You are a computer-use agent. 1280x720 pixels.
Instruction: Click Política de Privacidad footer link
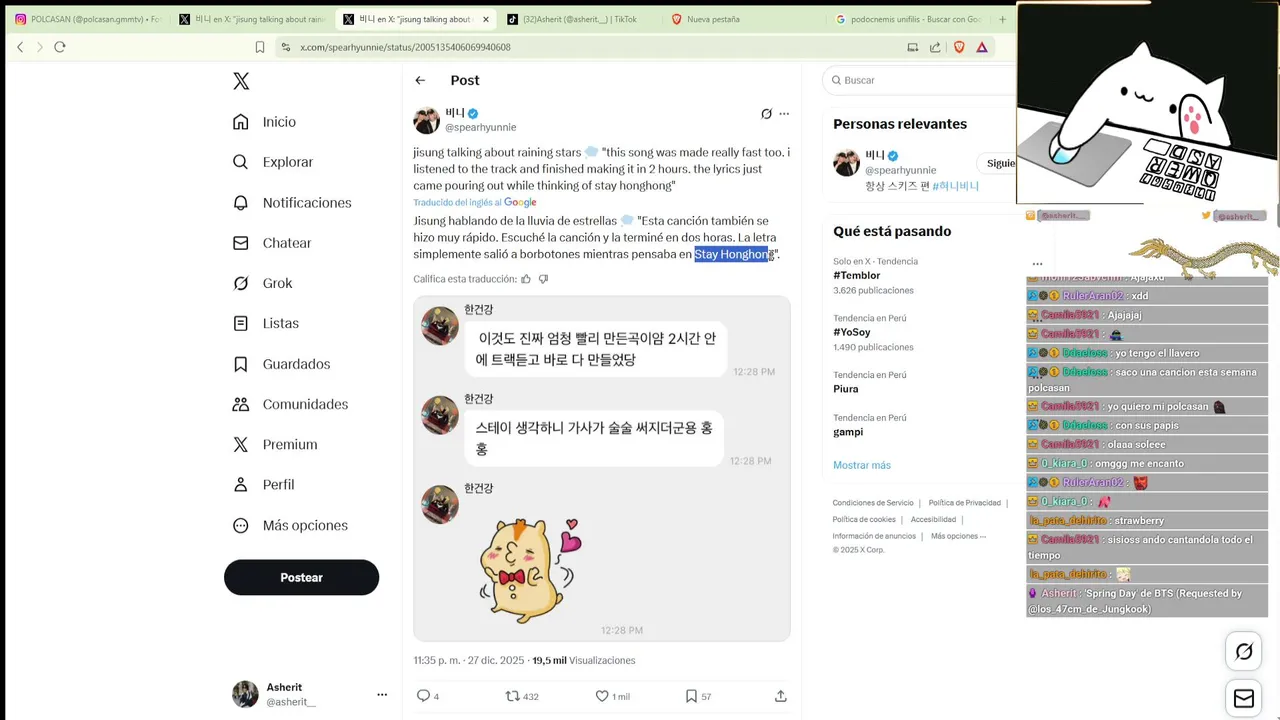[x=965, y=503]
